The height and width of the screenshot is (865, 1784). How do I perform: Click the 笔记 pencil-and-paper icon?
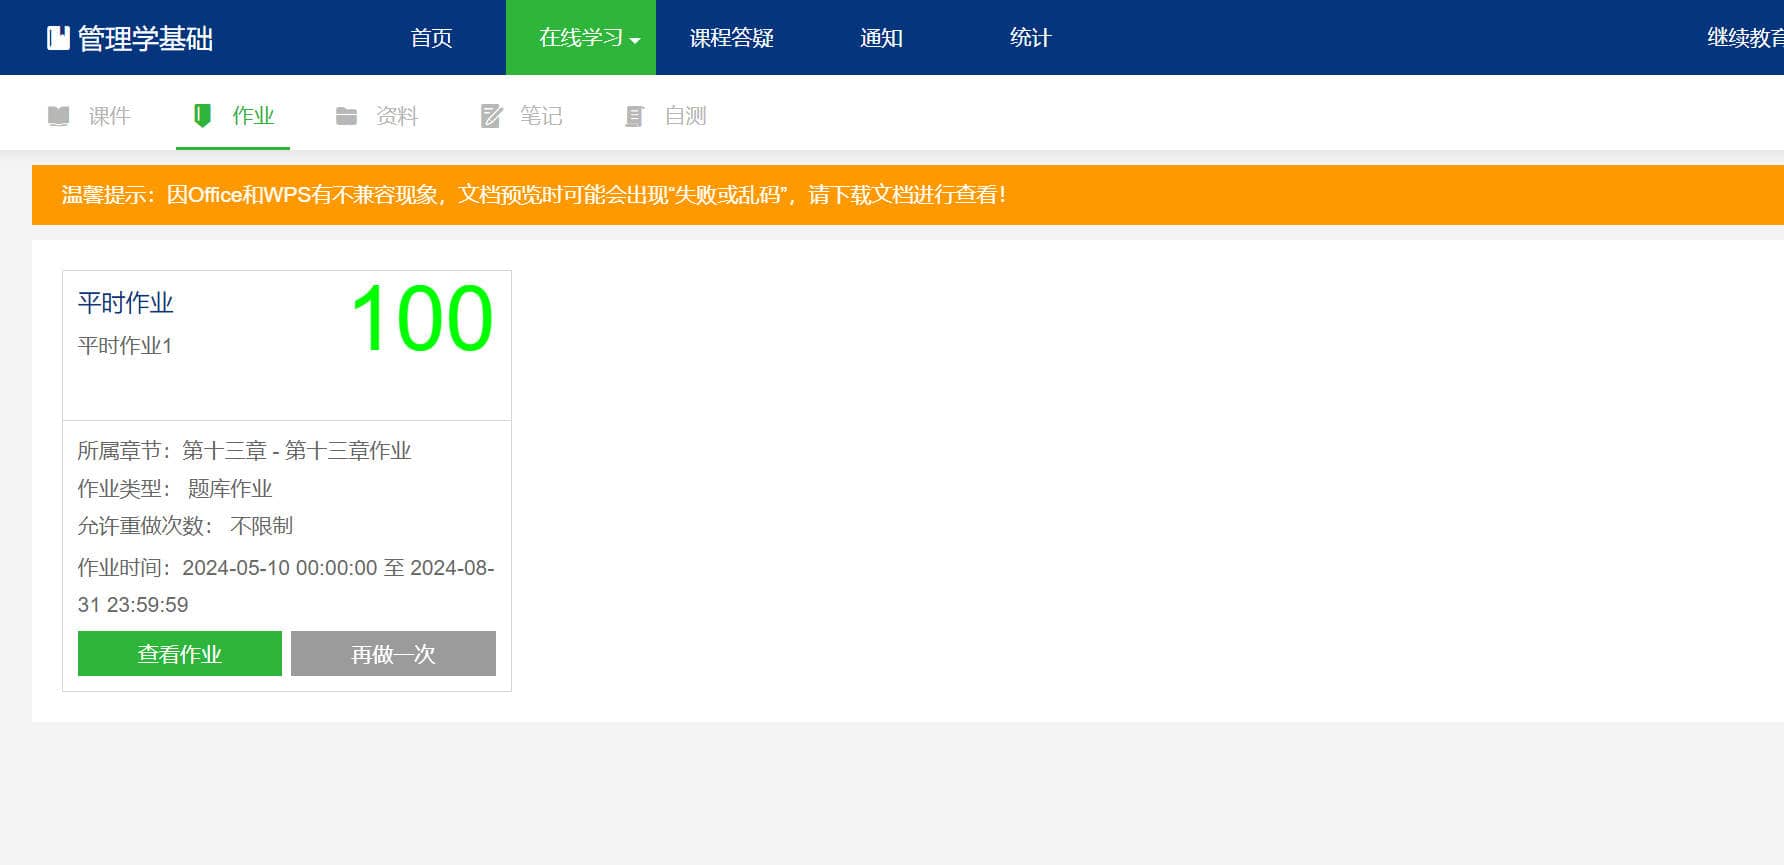tap(491, 116)
